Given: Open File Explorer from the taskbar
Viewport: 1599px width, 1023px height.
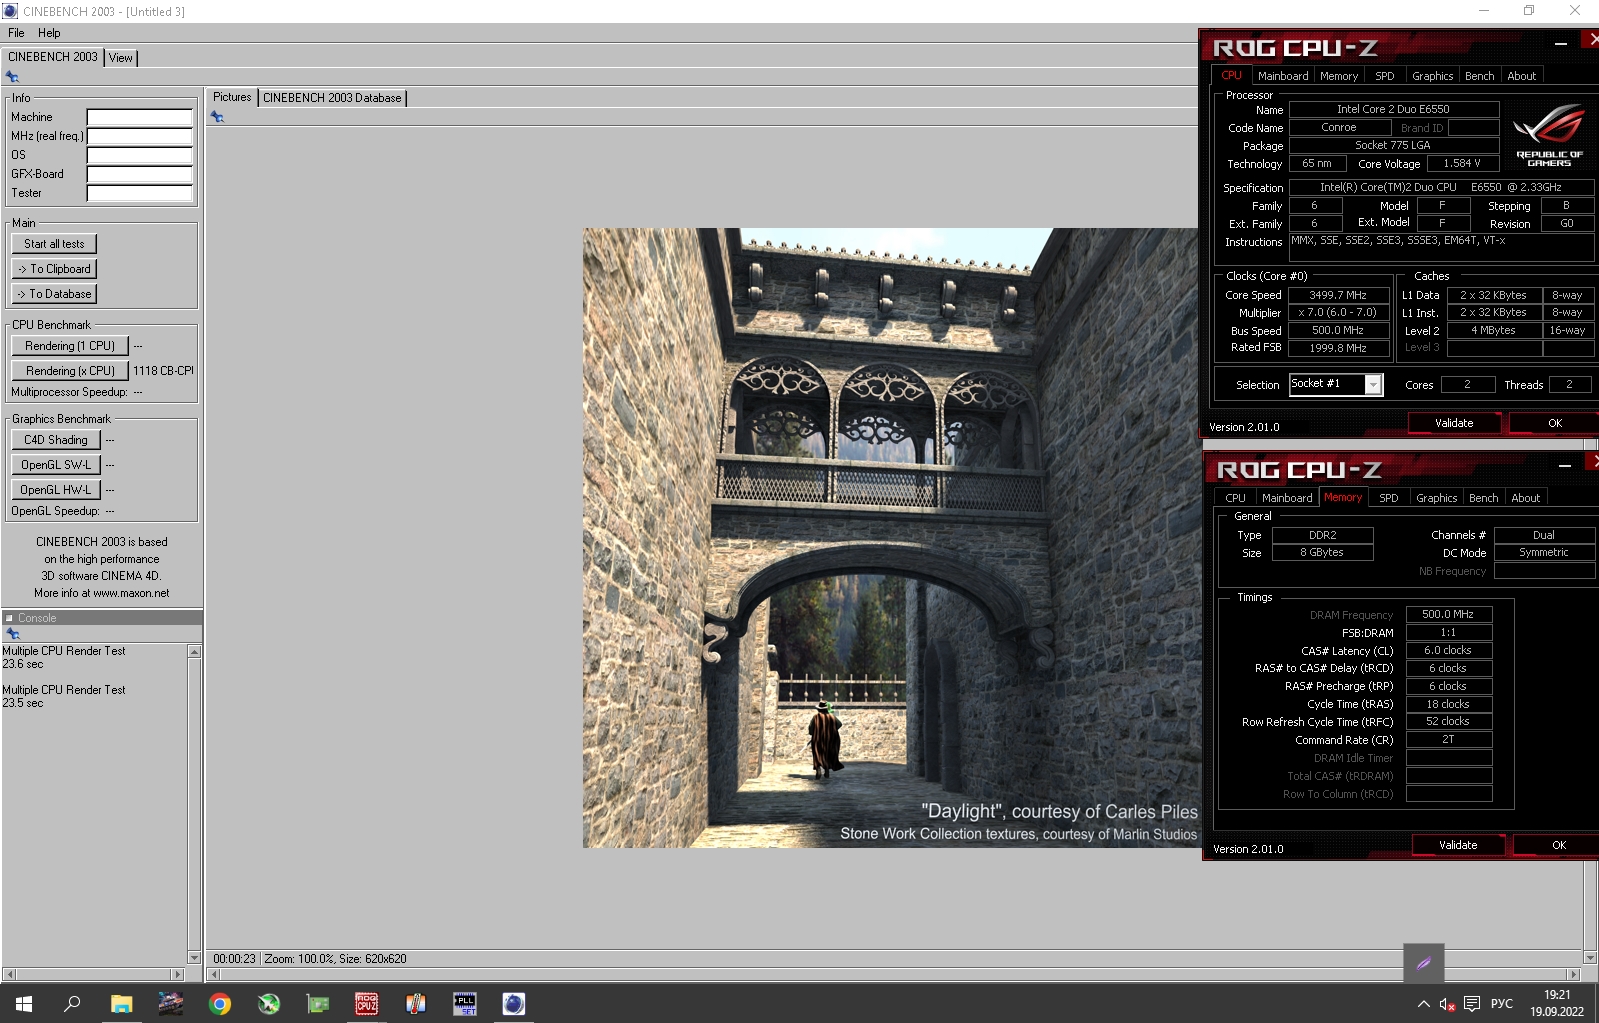Looking at the screenshot, I should click(121, 1004).
